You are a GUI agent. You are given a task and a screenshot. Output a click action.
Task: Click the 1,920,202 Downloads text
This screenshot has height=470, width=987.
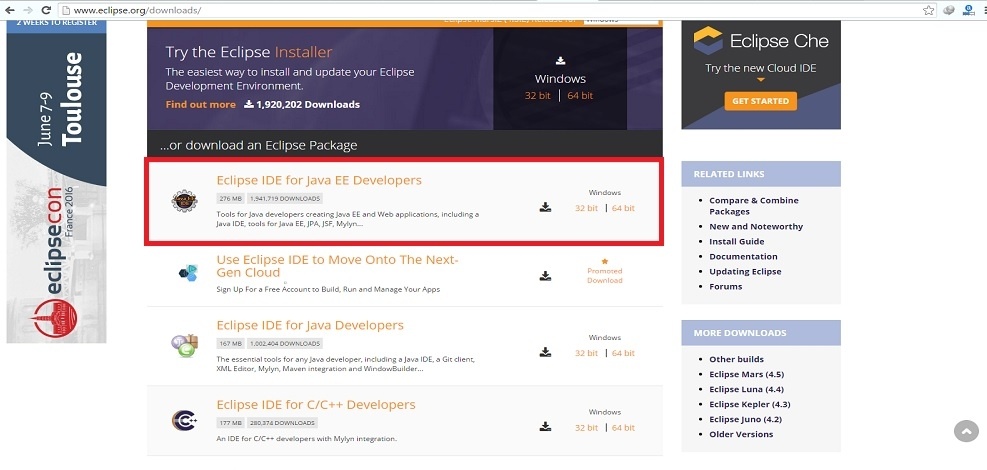point(308,104)
